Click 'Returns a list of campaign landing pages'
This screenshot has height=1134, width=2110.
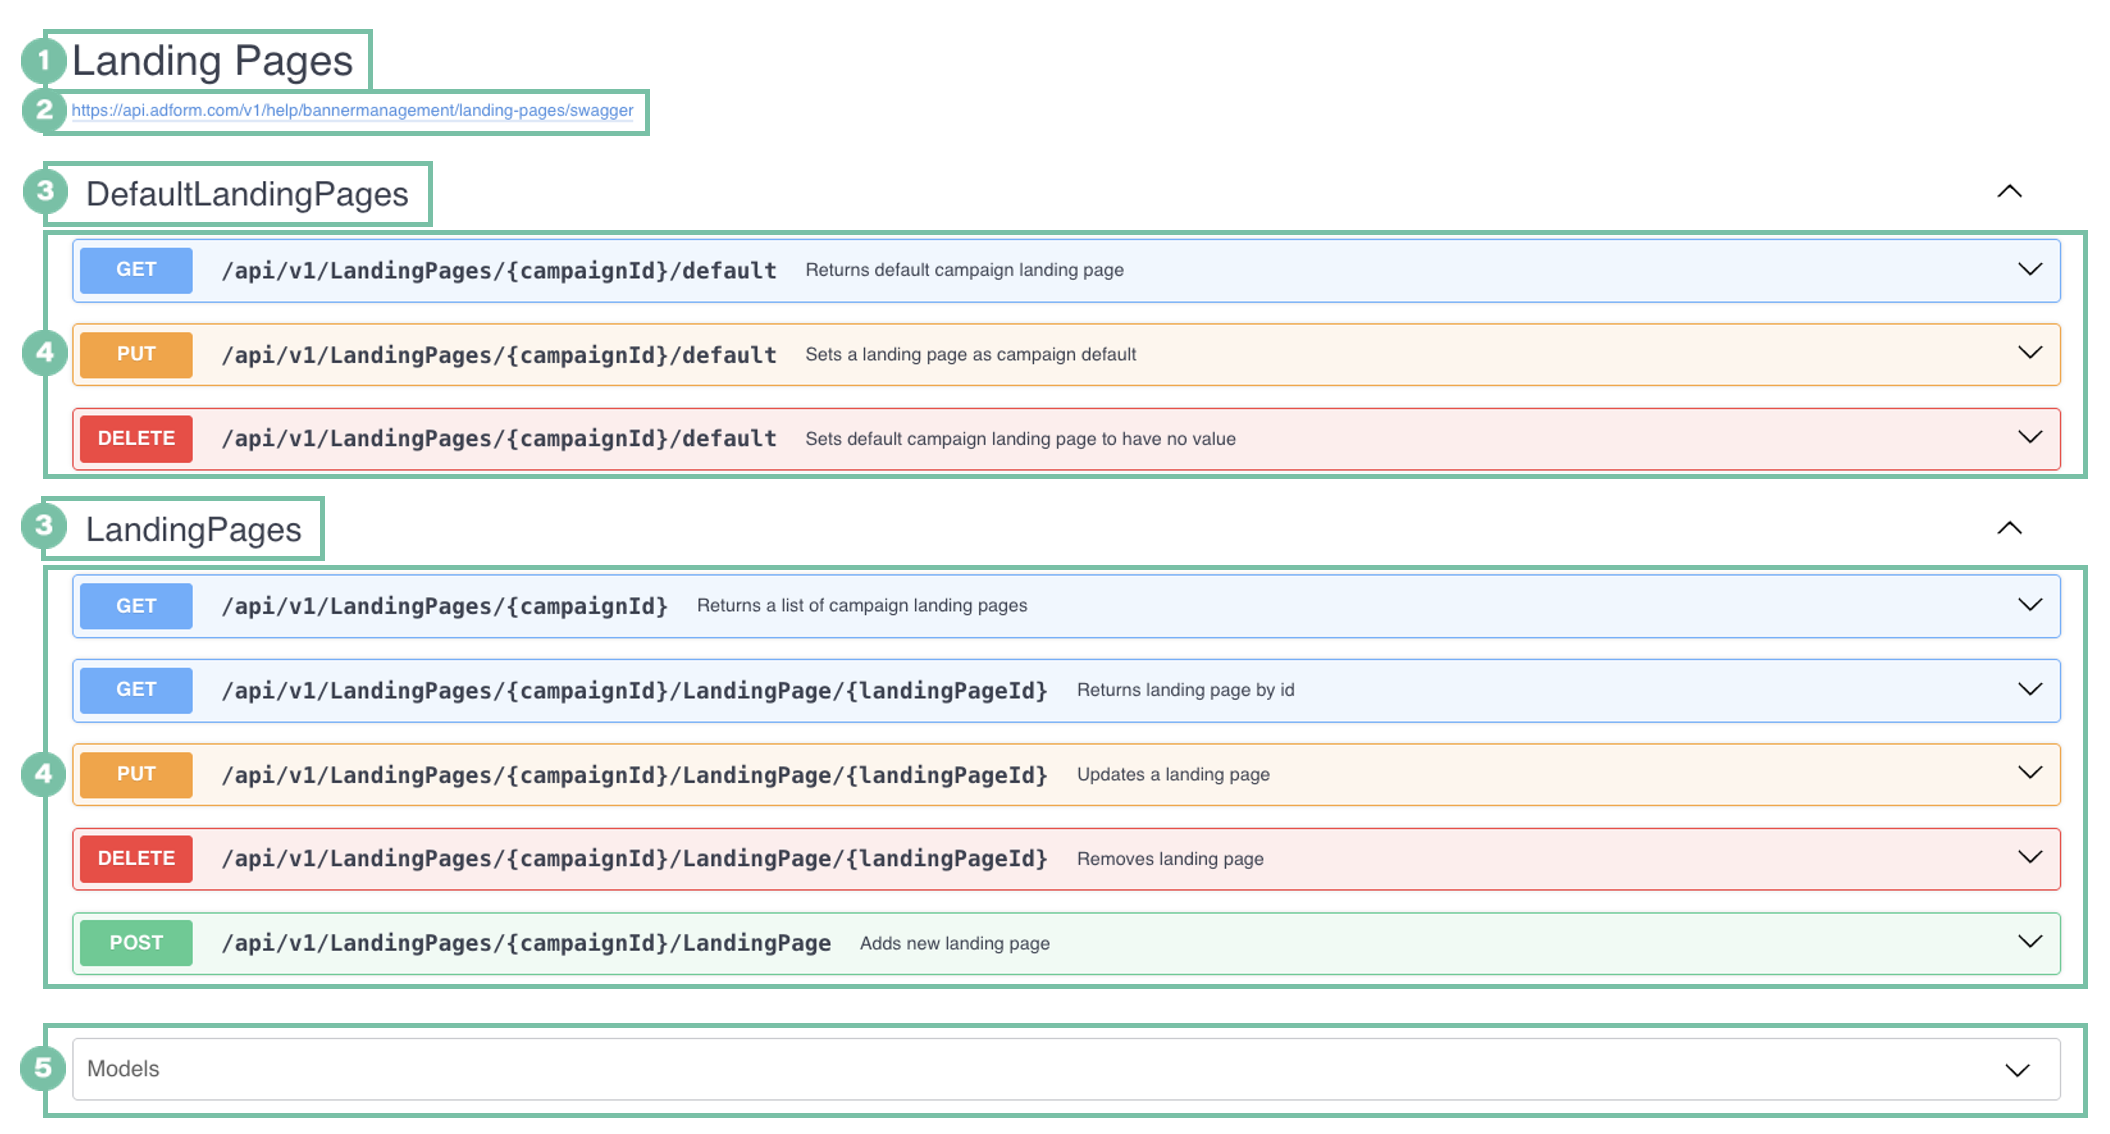pyautogui.click(x=862, y=606)
